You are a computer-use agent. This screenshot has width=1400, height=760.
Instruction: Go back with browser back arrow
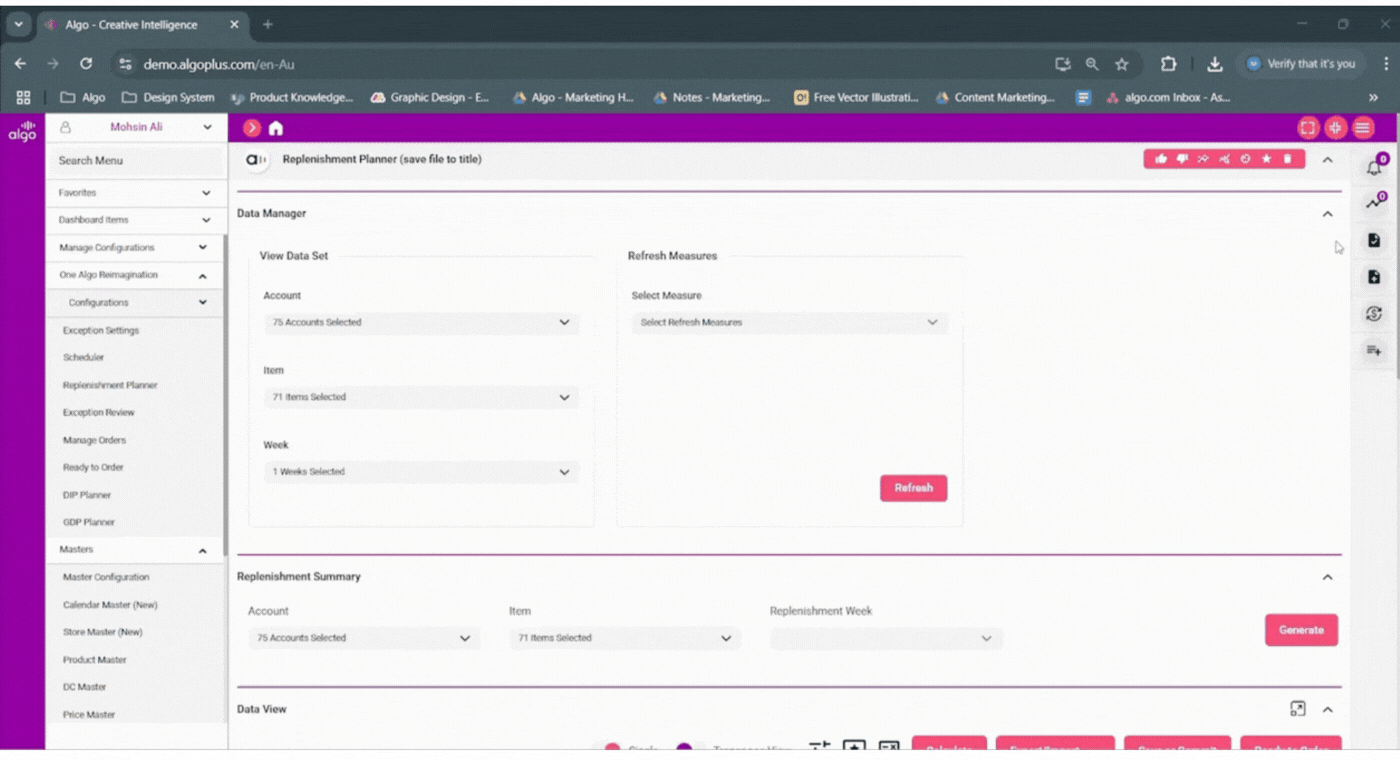pos(20,63)
